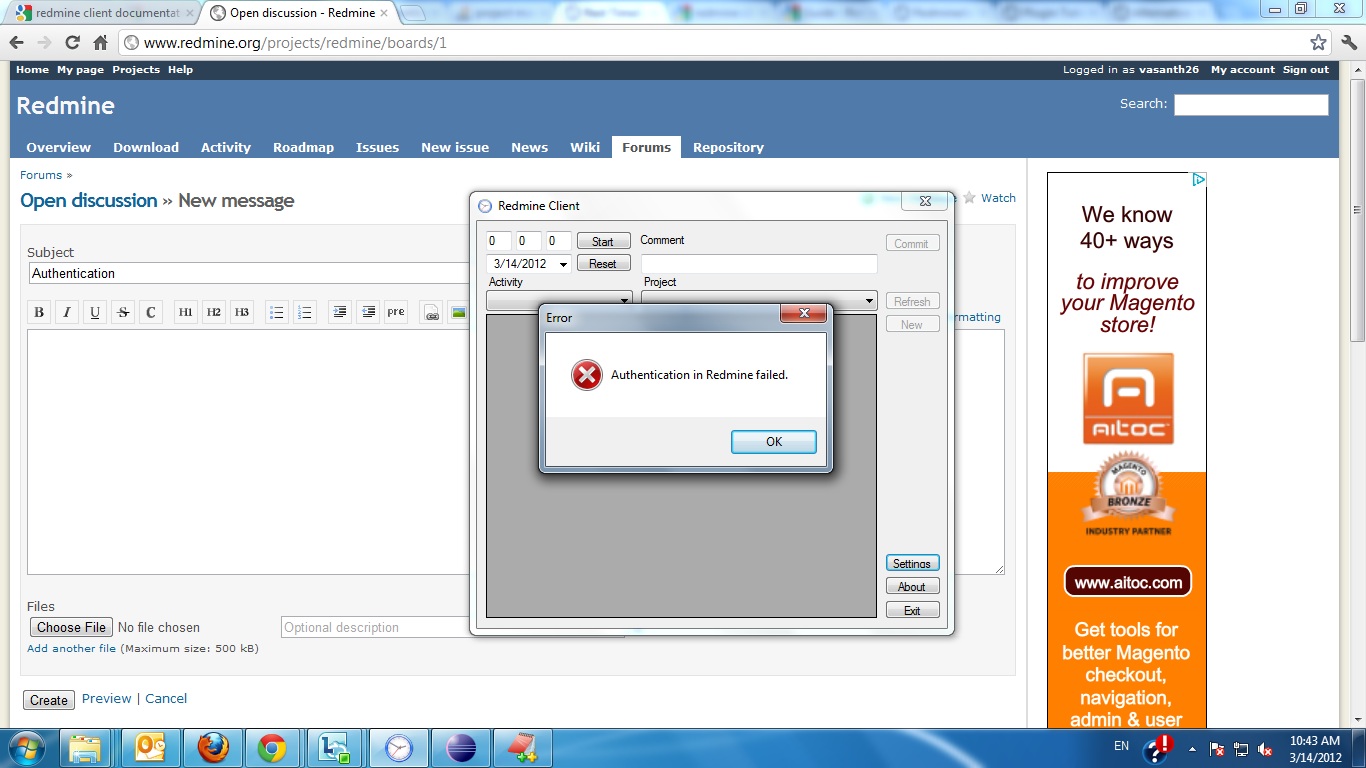Open the Windows Start menu
1366x768 pixels.
click(x=26, y=748)
